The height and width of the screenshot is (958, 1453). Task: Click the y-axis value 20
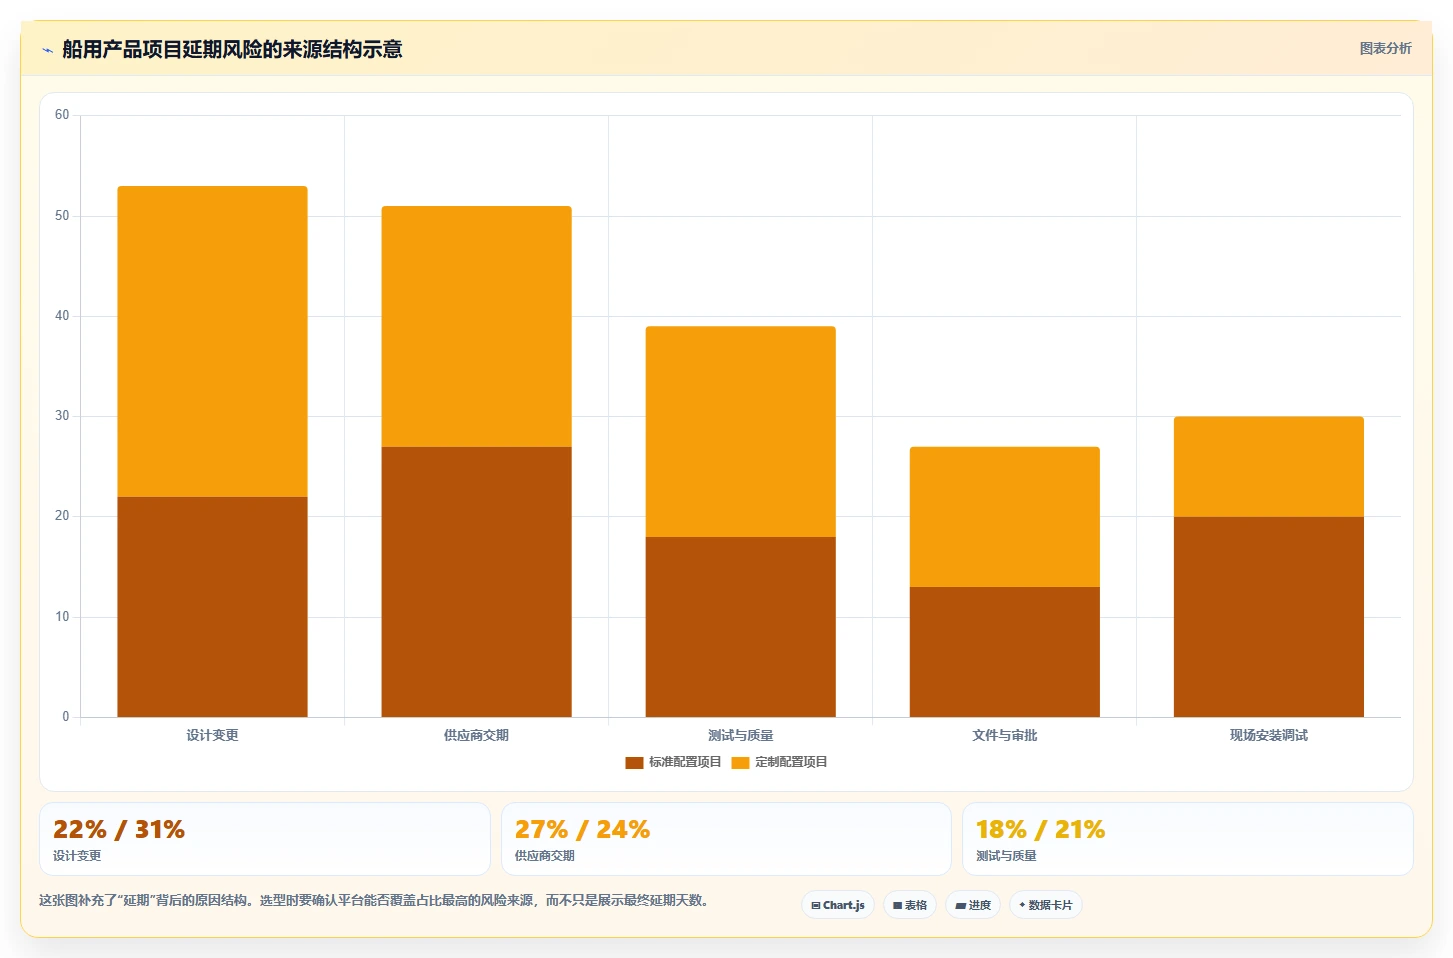click(x=62, y=516)
